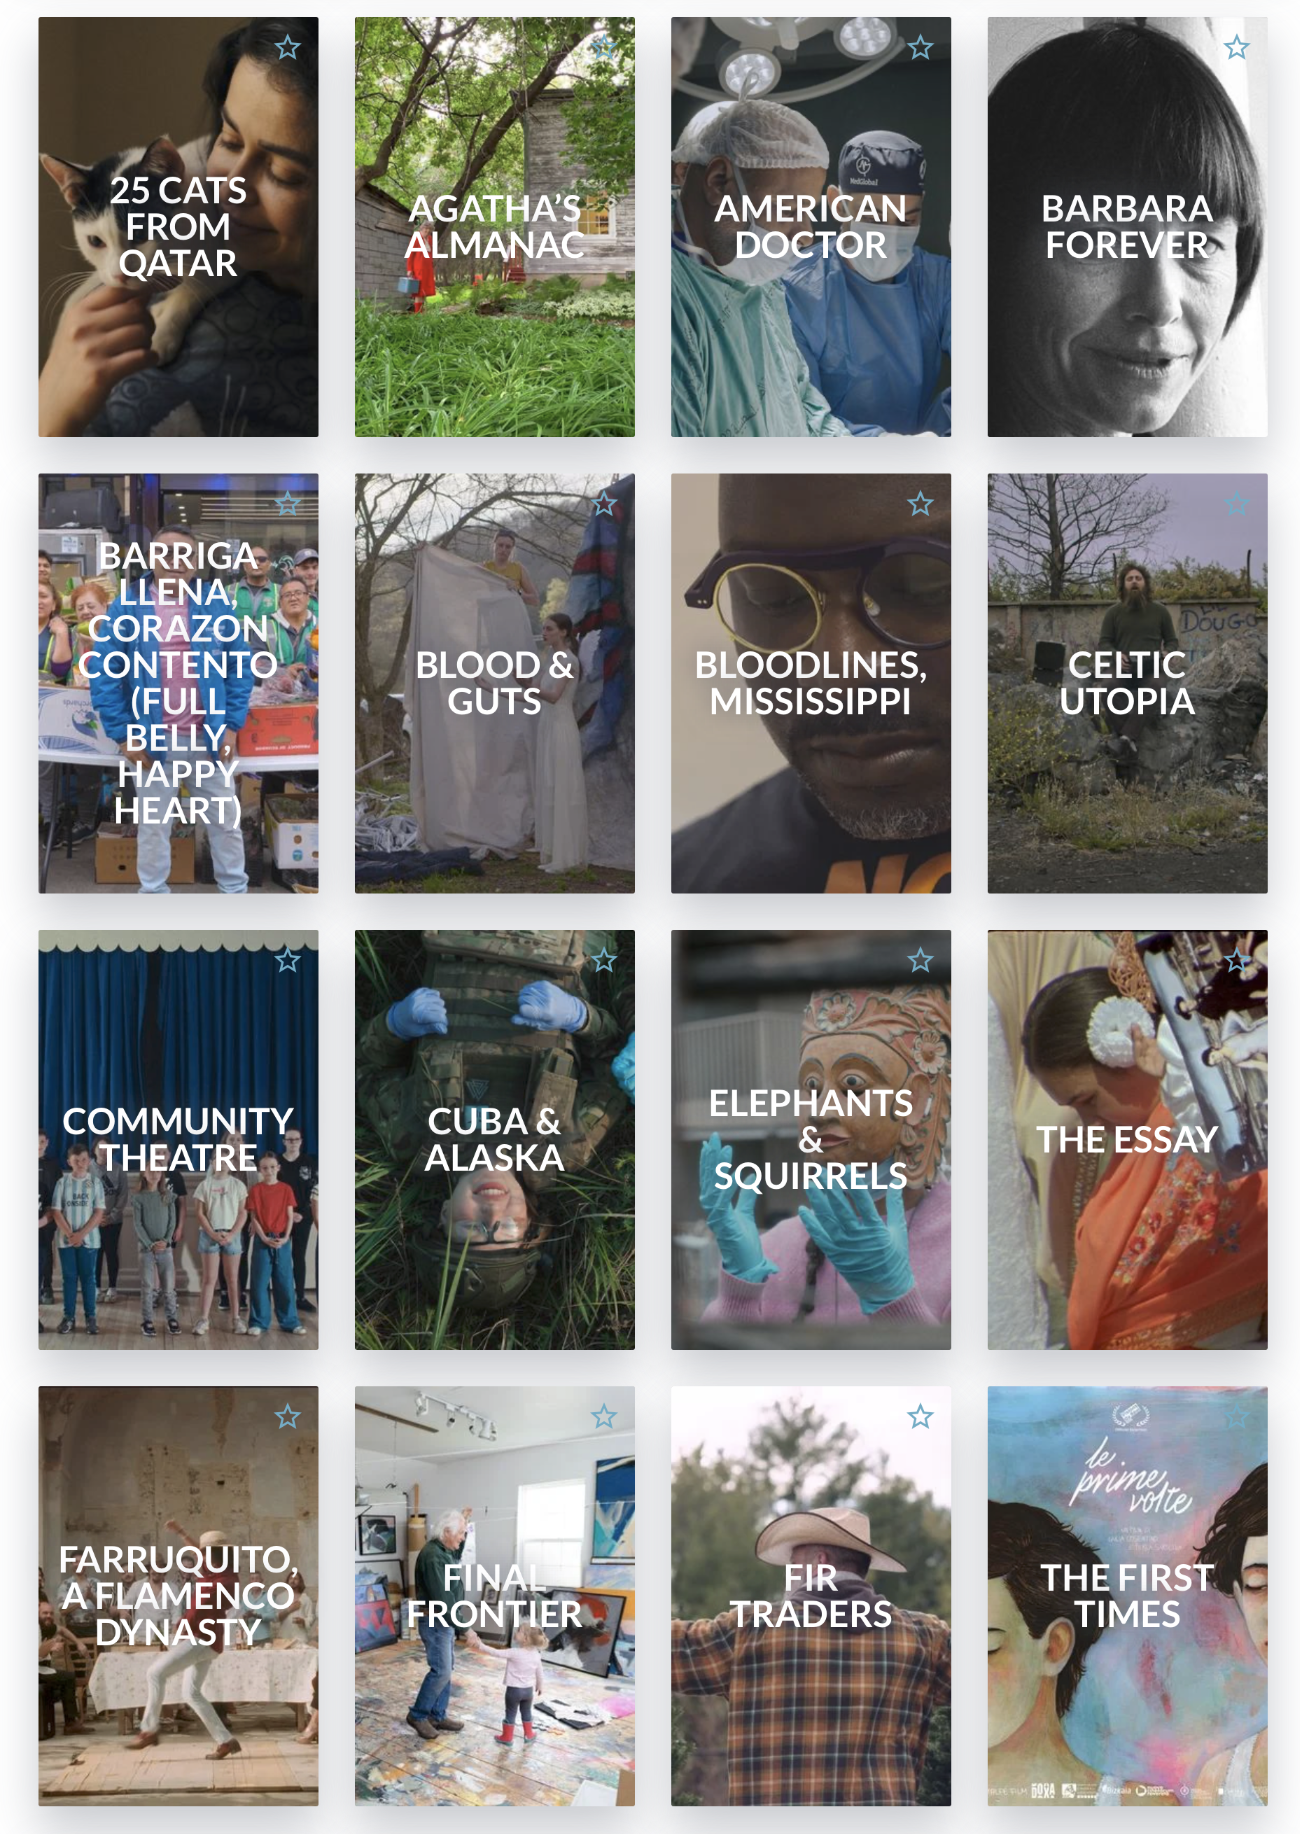This screenshot has height=1834, width=1300.
Task: Open the American Doctor title link
Action: [811, 227]
